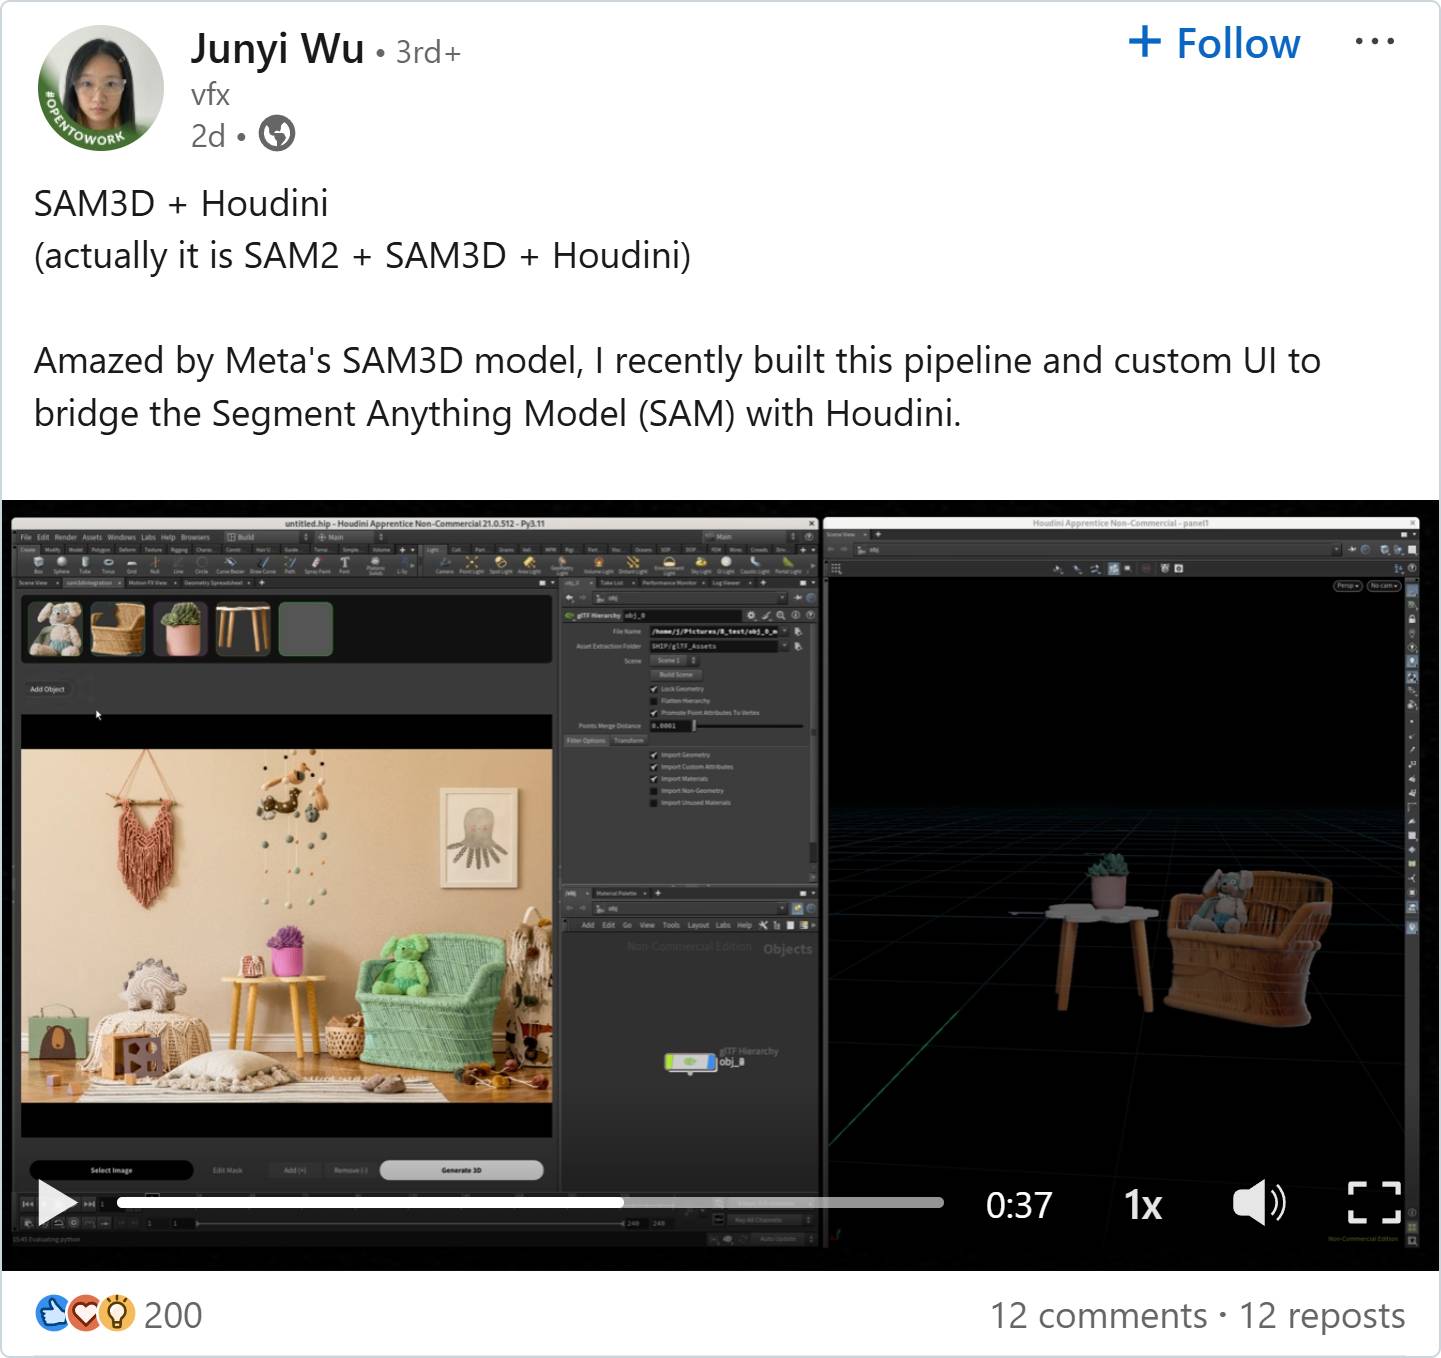Click the Generate 3D button
1441x1358 pixels.
tap(461, 1170)
